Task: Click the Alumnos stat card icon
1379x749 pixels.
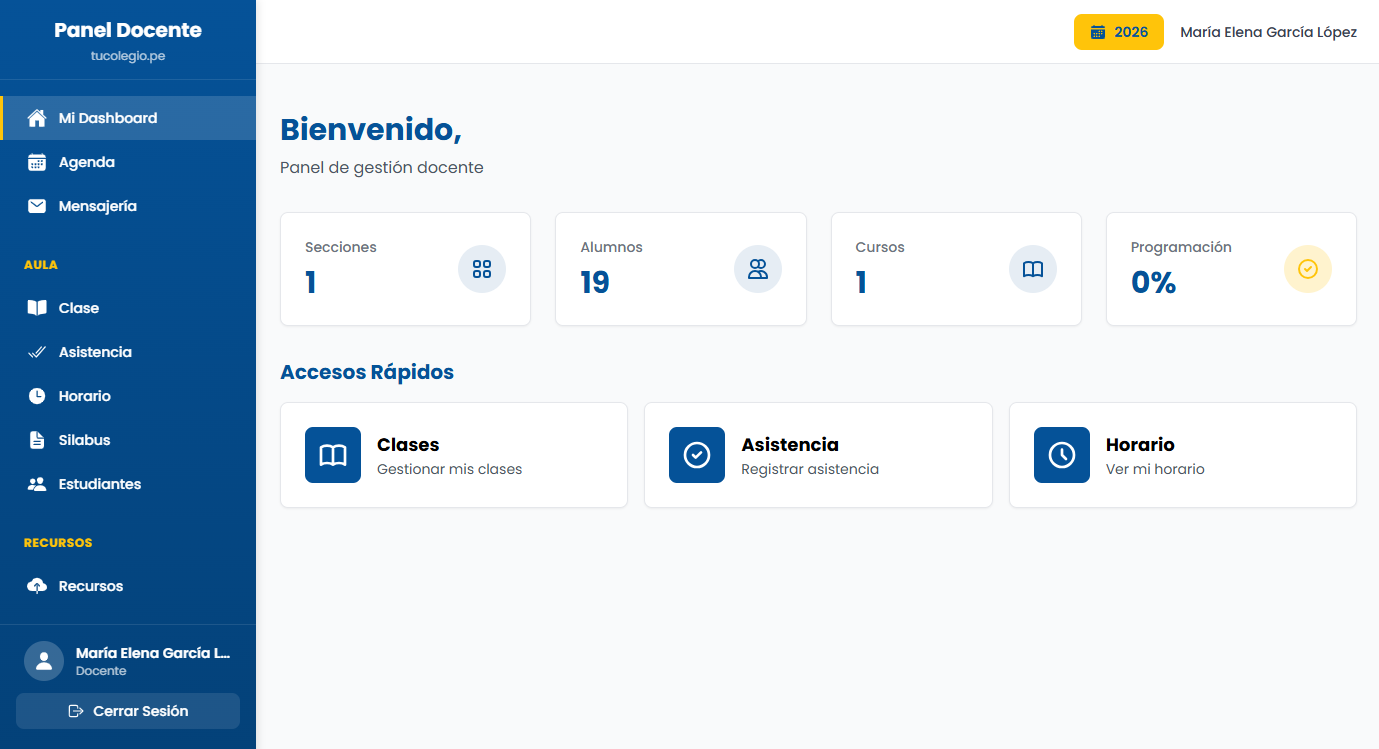Action: tap(757, 268)
